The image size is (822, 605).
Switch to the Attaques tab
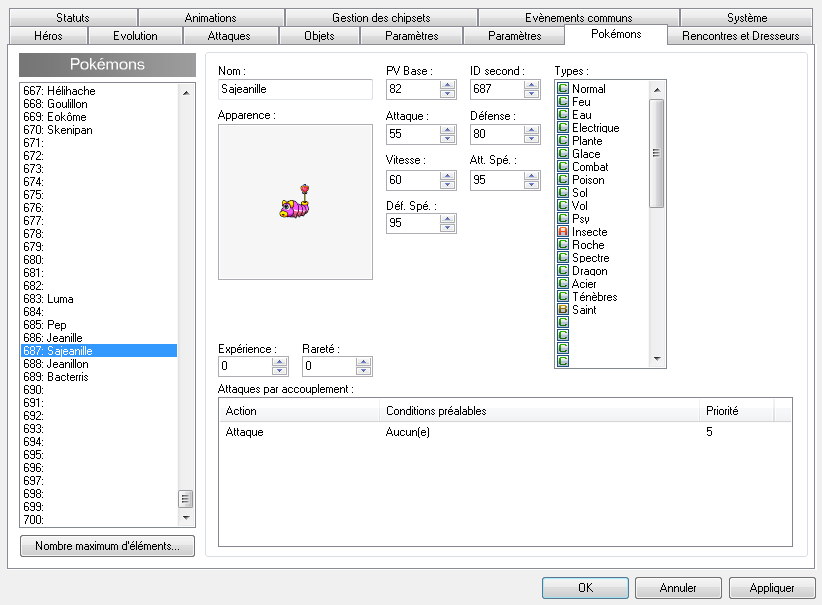coord(229,36)
